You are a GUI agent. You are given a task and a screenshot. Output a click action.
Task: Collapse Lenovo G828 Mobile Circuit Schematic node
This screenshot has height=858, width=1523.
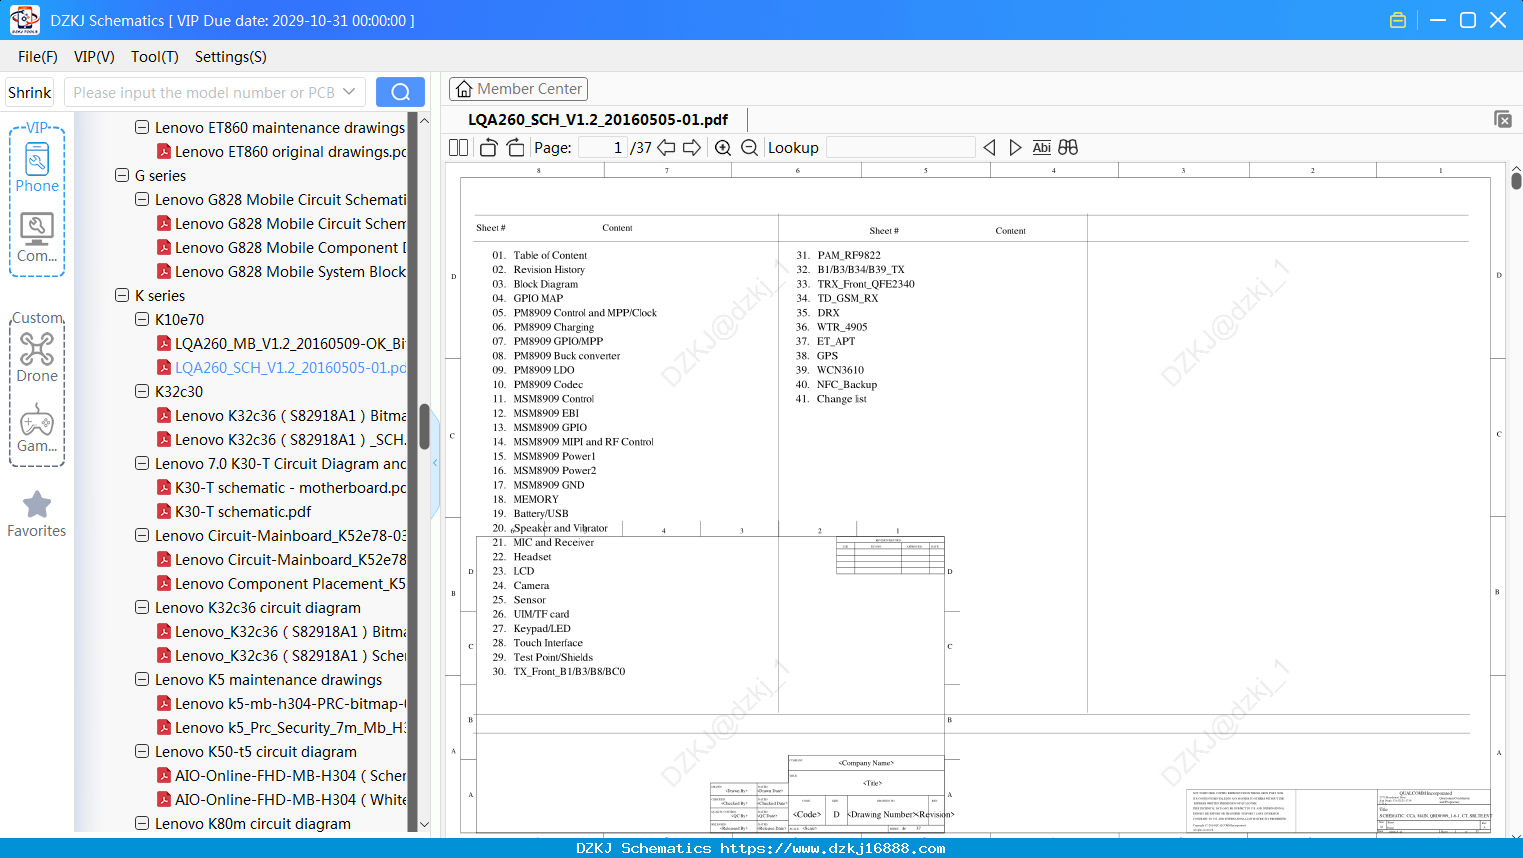[x=142, y=199]
